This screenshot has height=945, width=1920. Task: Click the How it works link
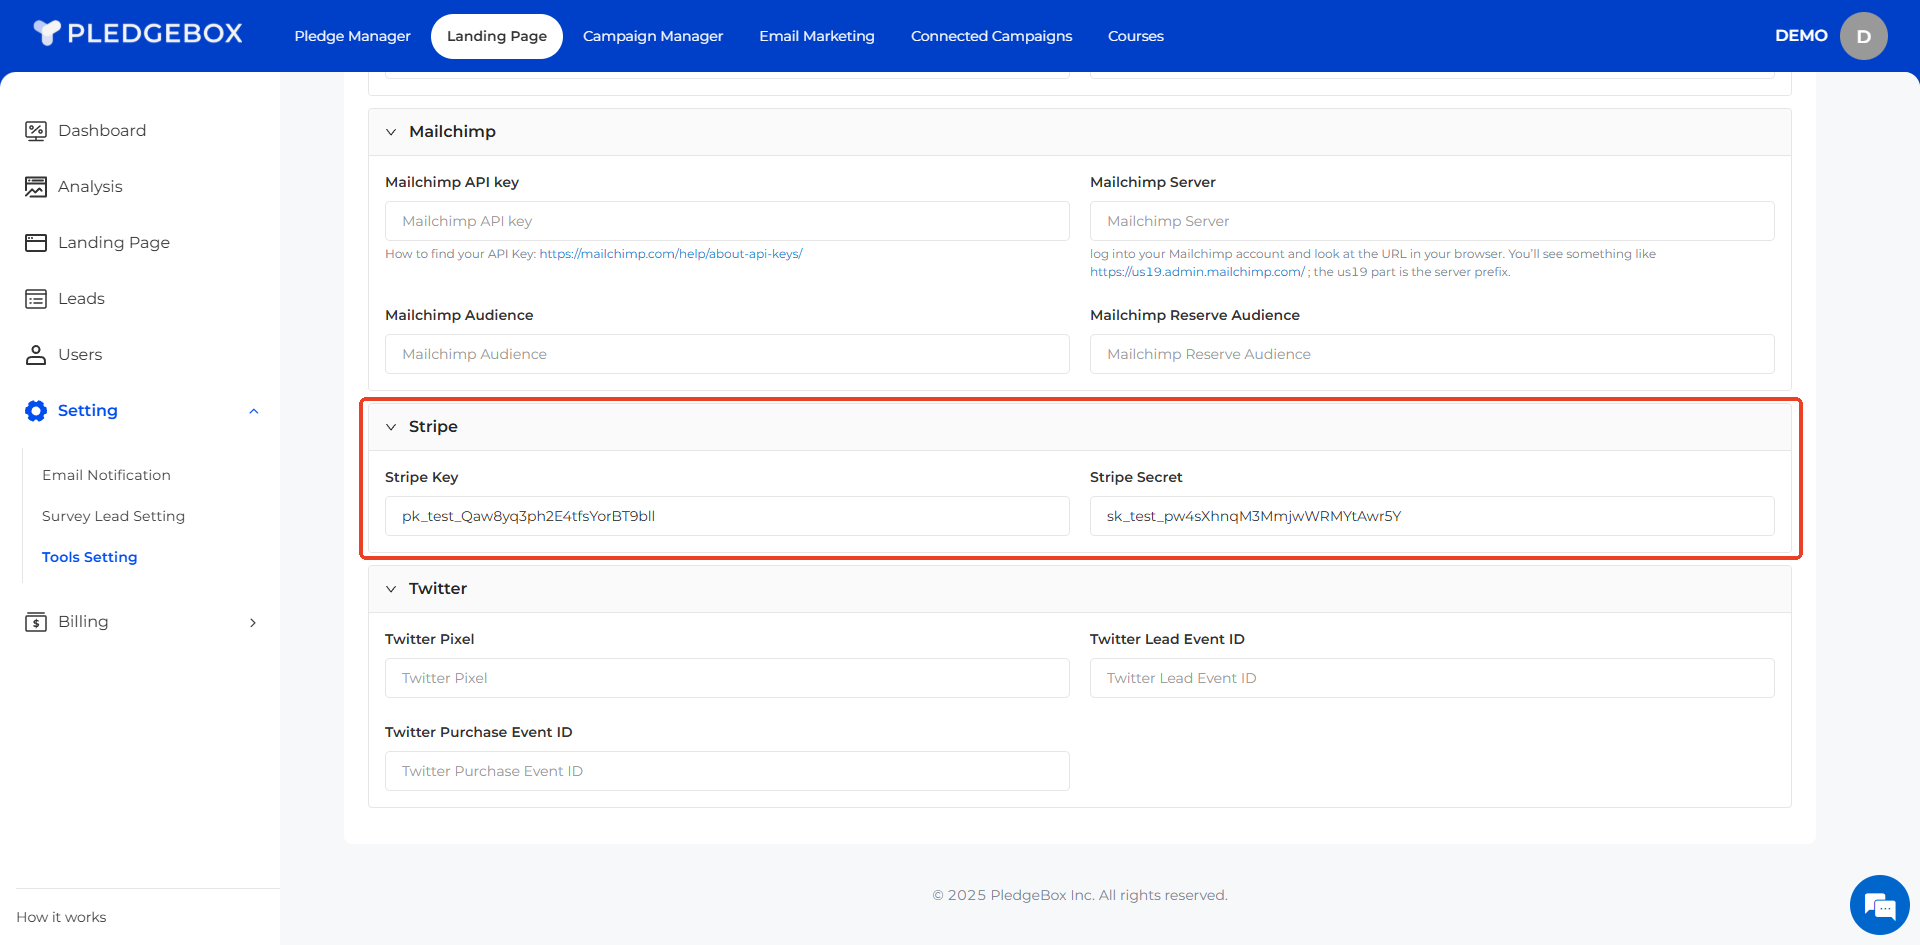click(x=61, y=917)
